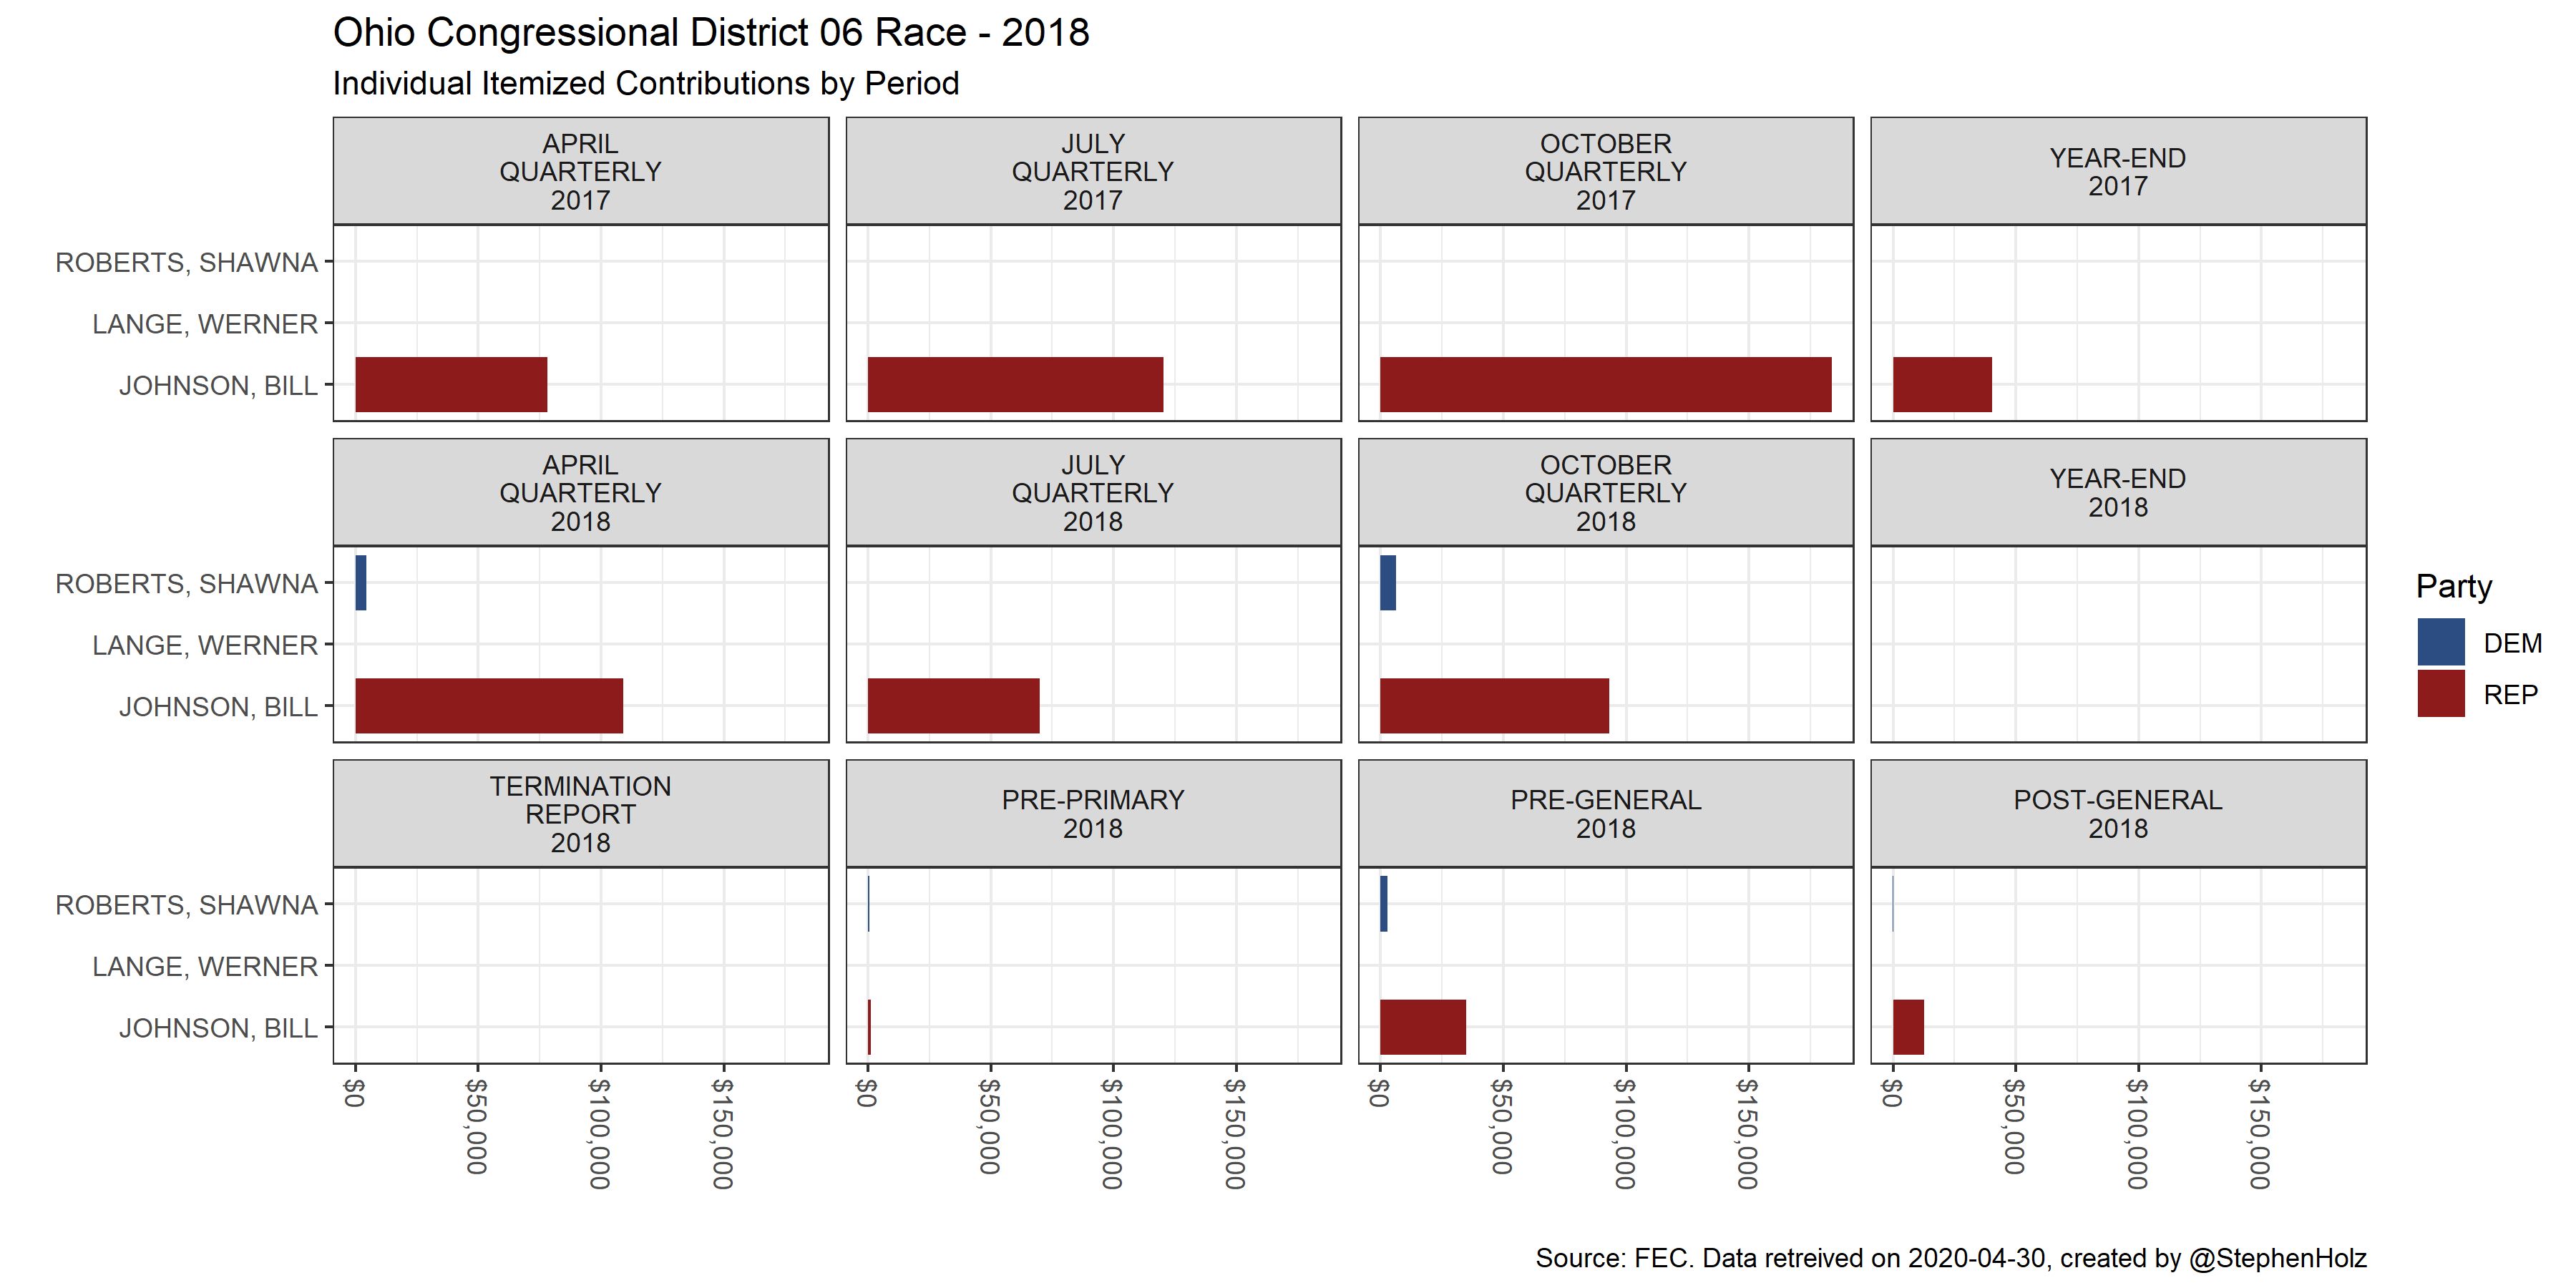
Task: Click the DEM blue legend swatch
Action: (2440, 642)
